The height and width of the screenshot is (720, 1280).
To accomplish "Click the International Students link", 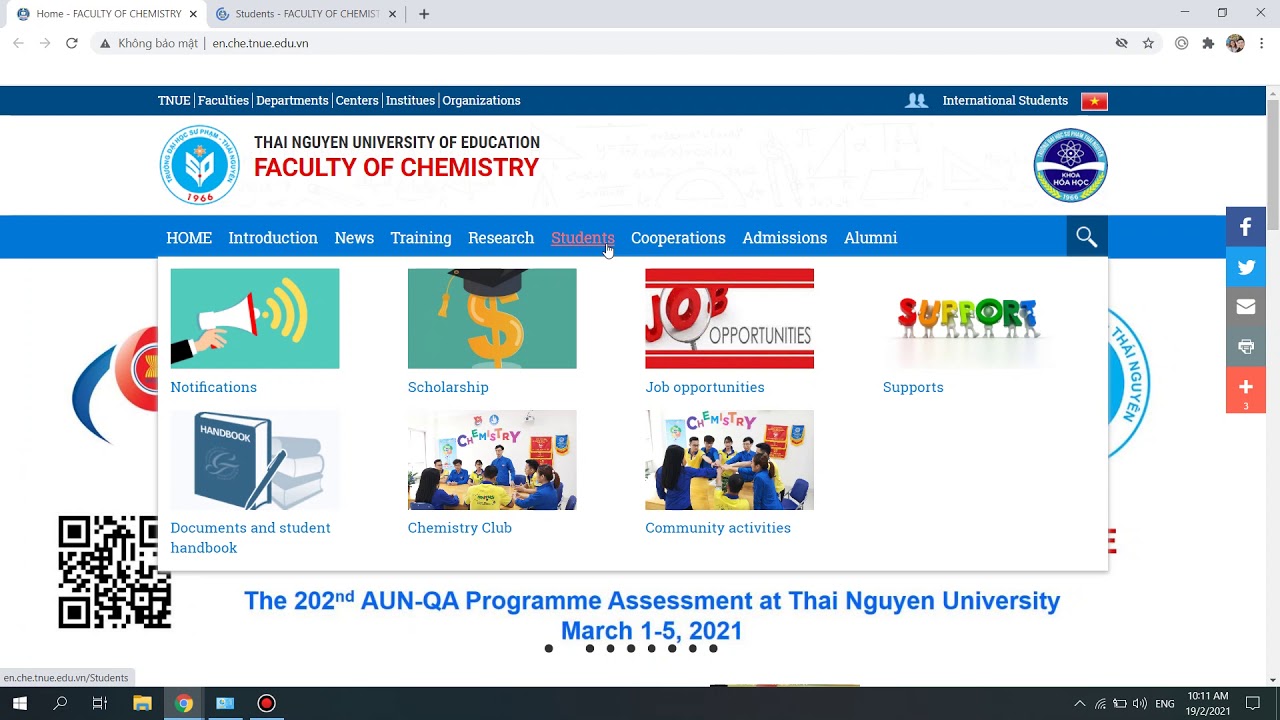I will tap(1005, 101).
